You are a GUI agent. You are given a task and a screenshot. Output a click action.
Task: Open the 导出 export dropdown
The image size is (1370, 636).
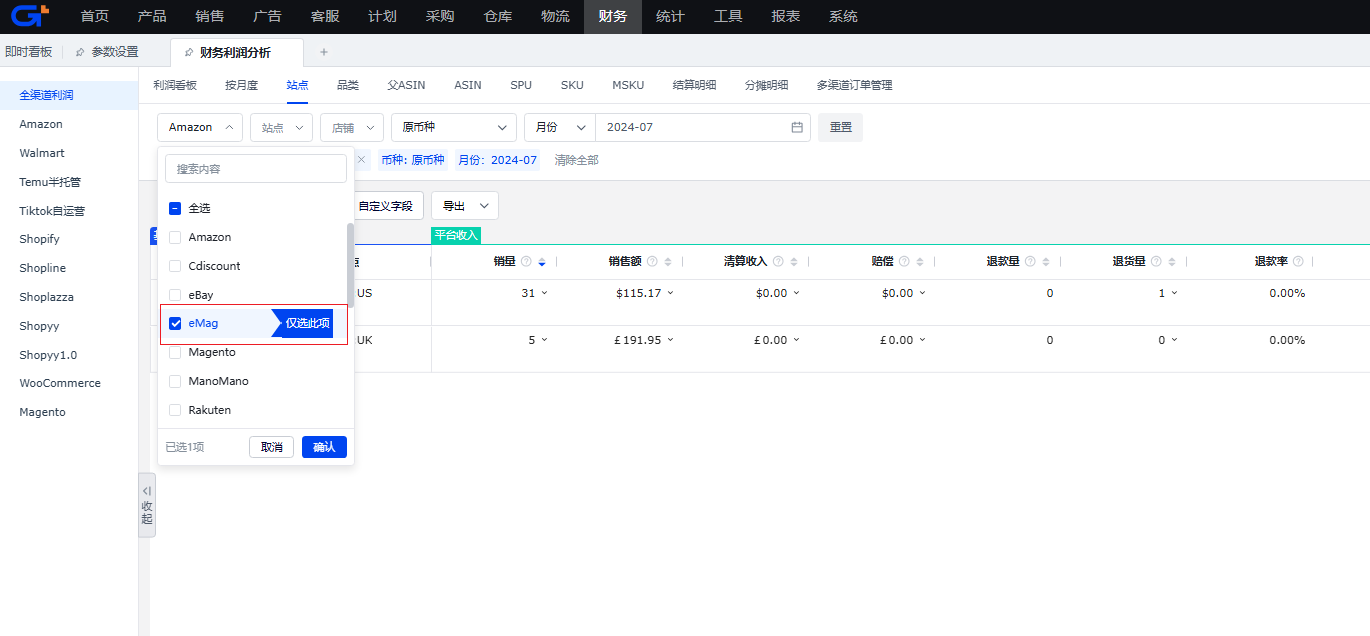465,205
